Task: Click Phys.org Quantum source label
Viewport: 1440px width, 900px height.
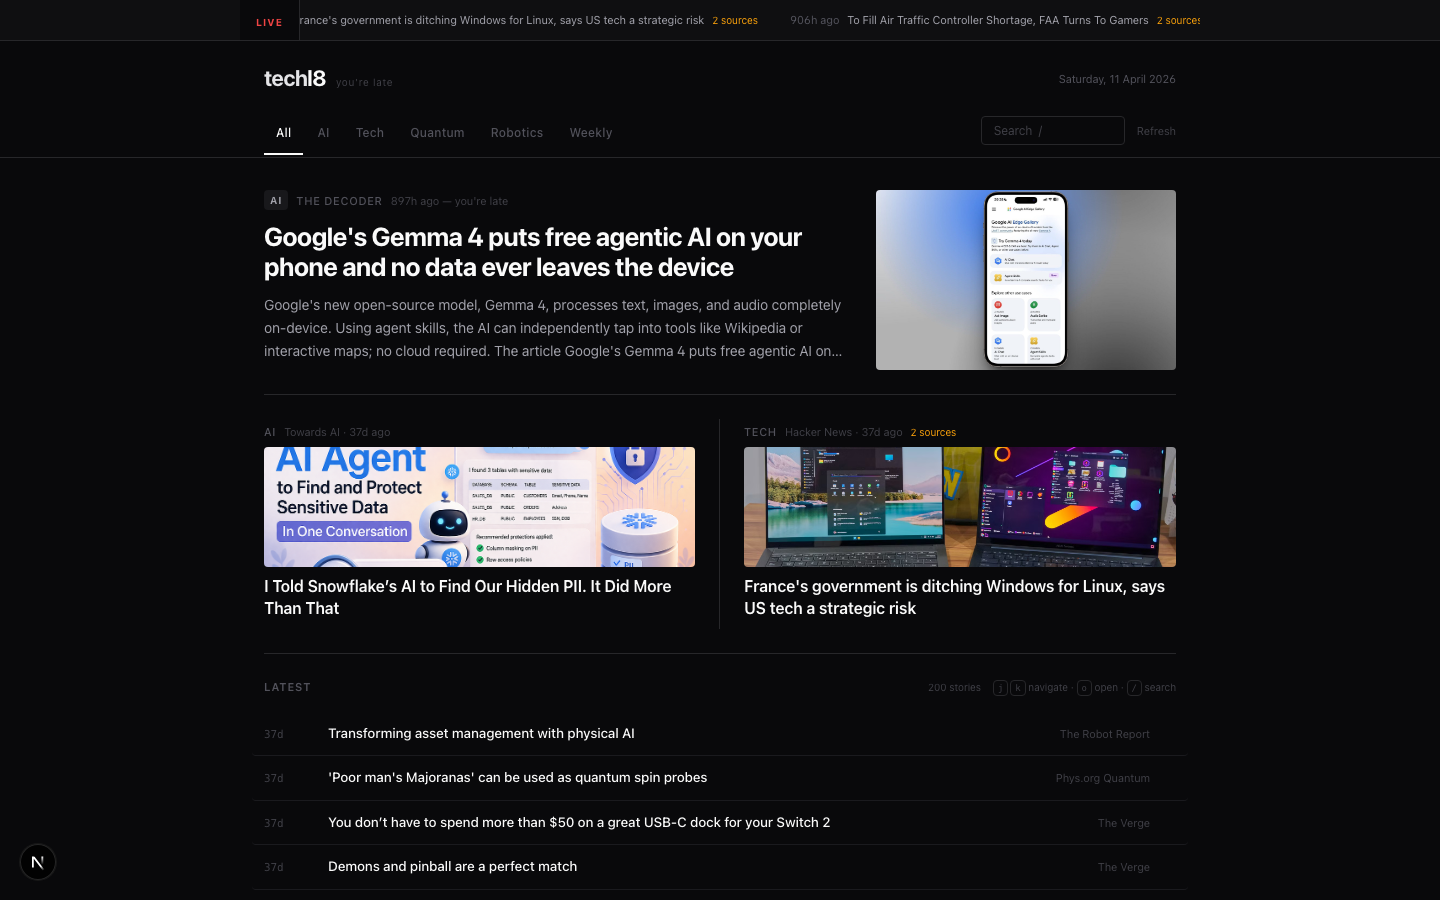Action: (x=1102, y=778)
